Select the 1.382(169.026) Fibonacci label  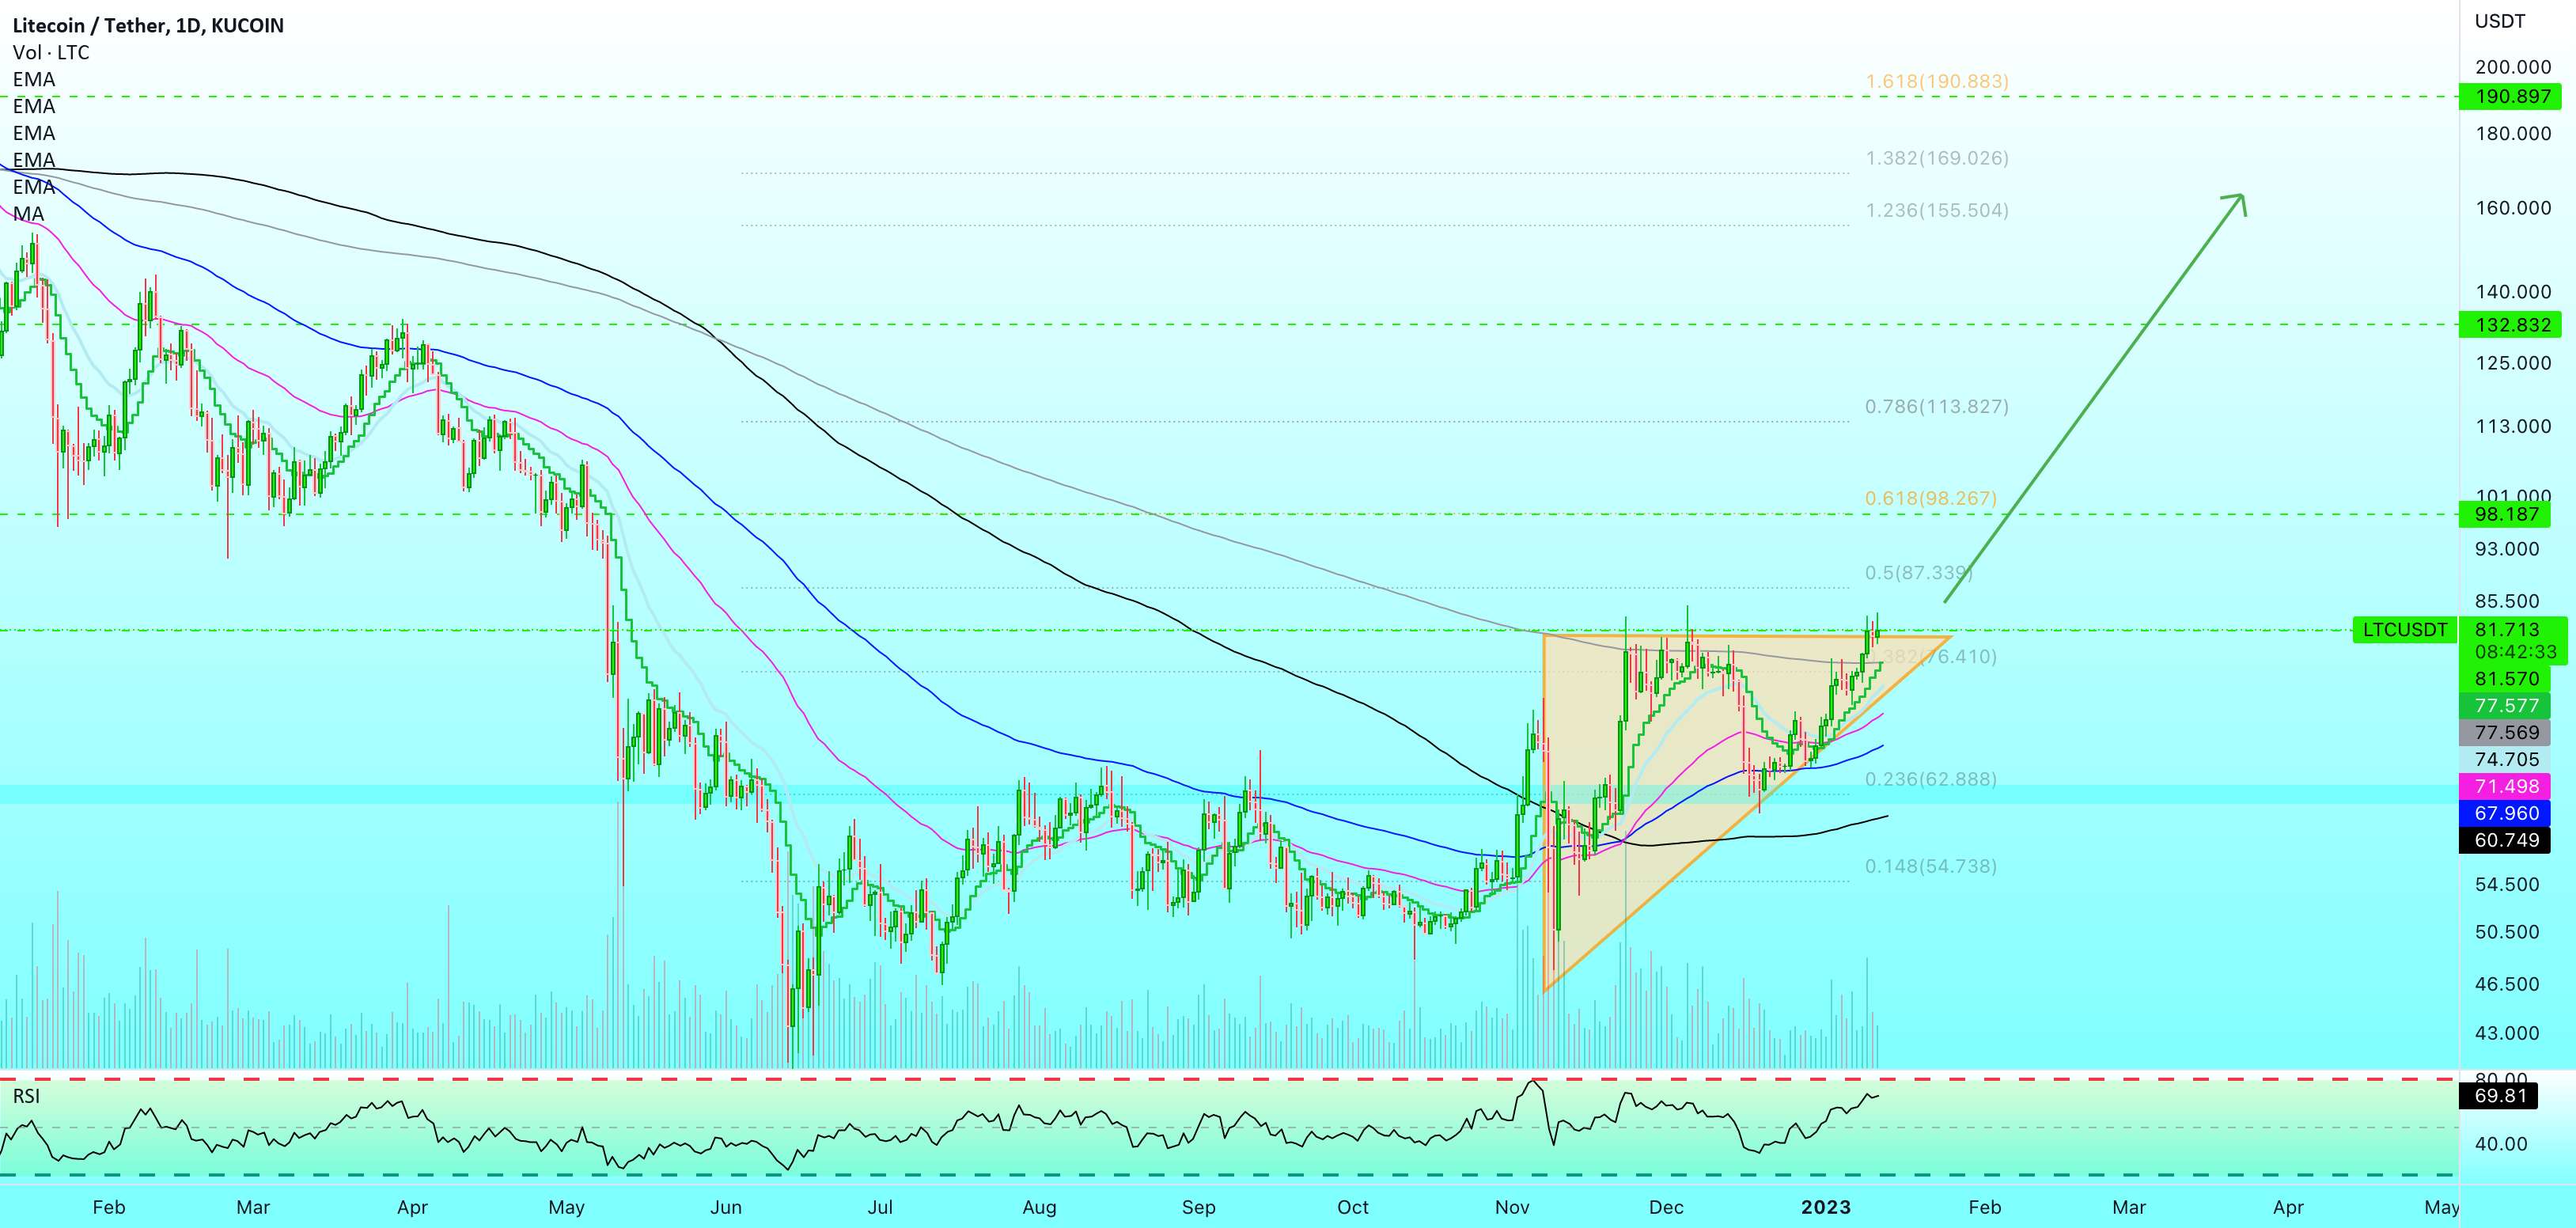1936,158
